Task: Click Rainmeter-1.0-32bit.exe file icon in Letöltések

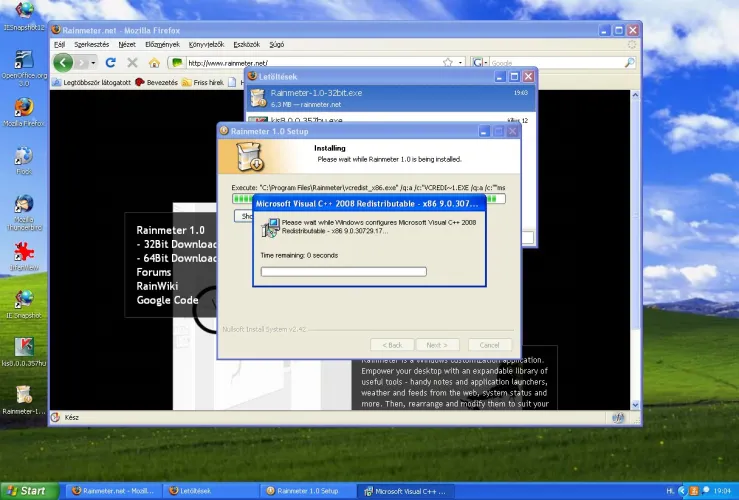Action: tap(258, 98)
